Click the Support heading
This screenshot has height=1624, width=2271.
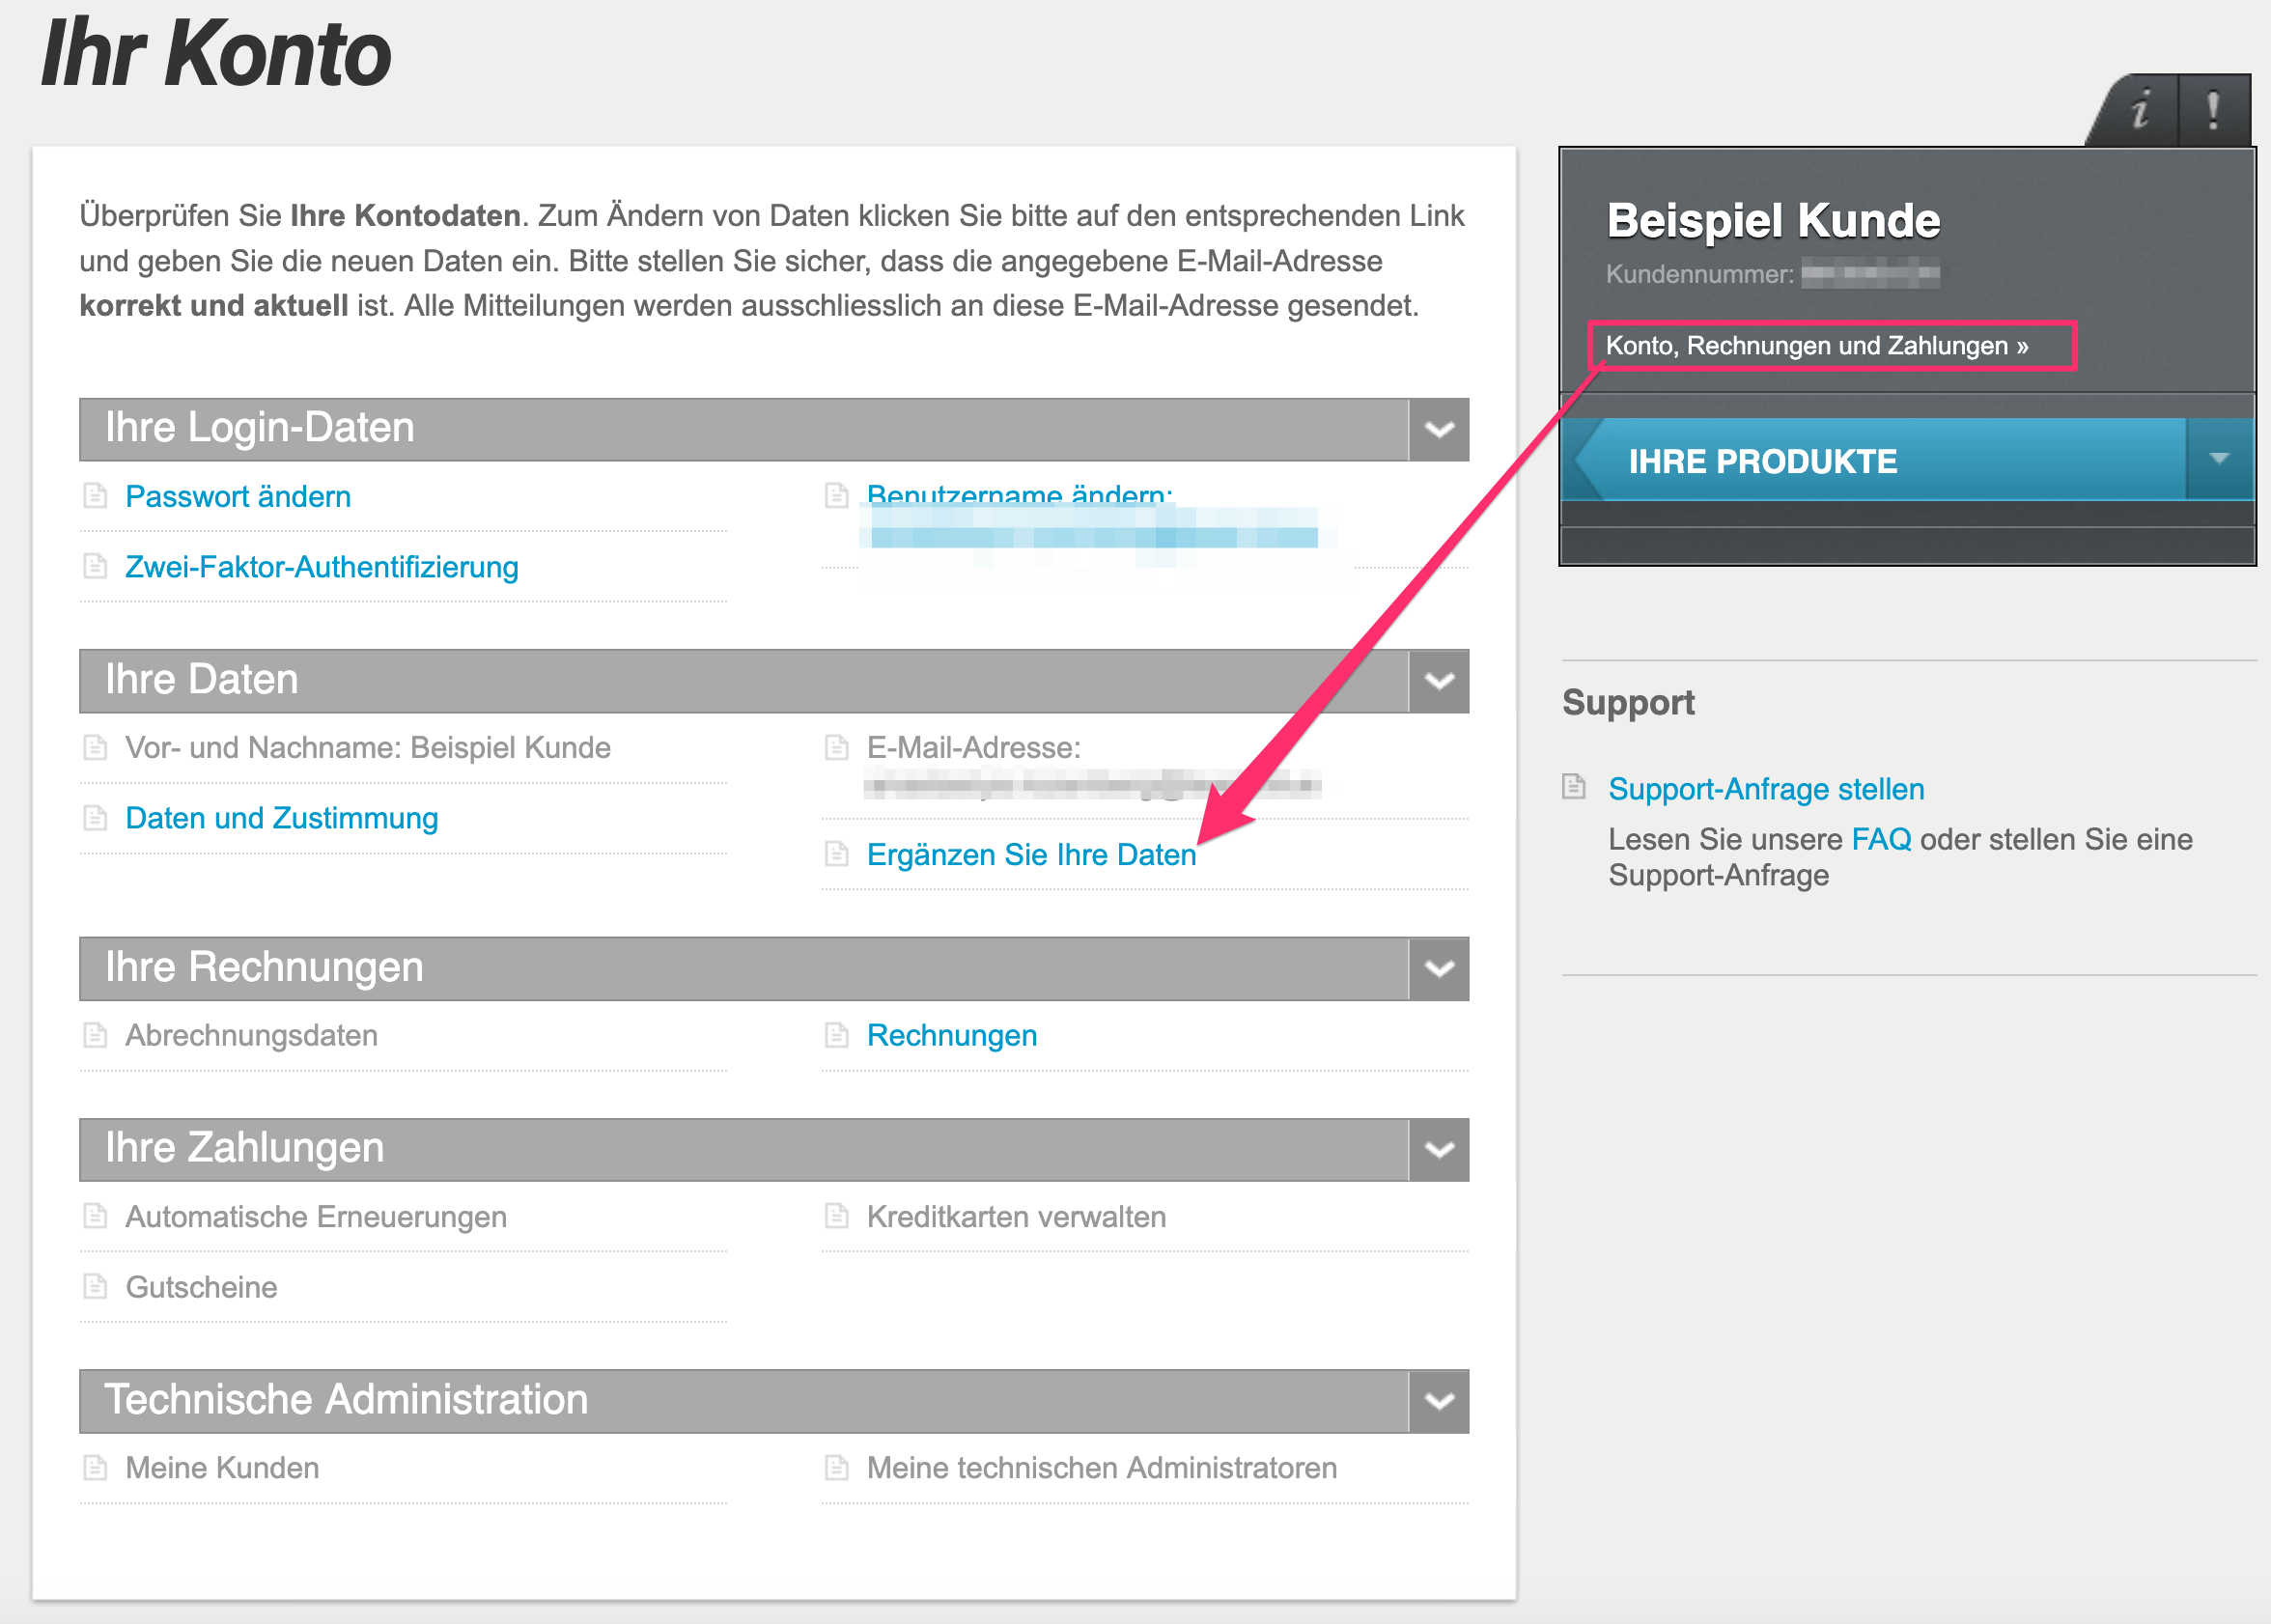click(1629, 703)
